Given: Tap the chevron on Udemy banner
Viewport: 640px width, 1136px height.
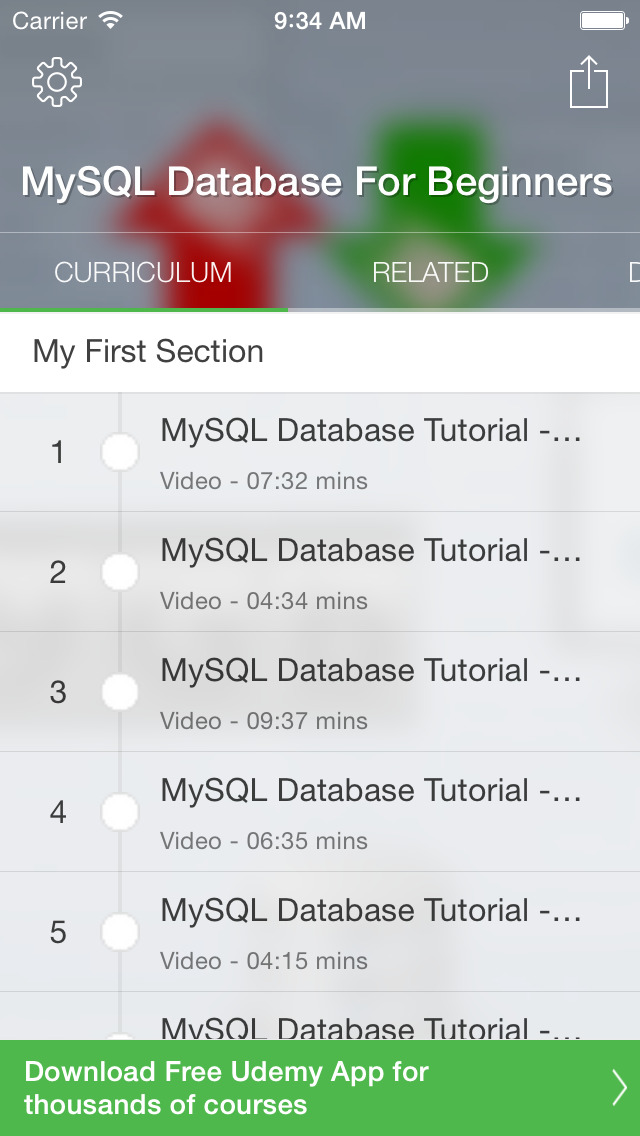Looking at the screenshot, I should coord(619,1087).
